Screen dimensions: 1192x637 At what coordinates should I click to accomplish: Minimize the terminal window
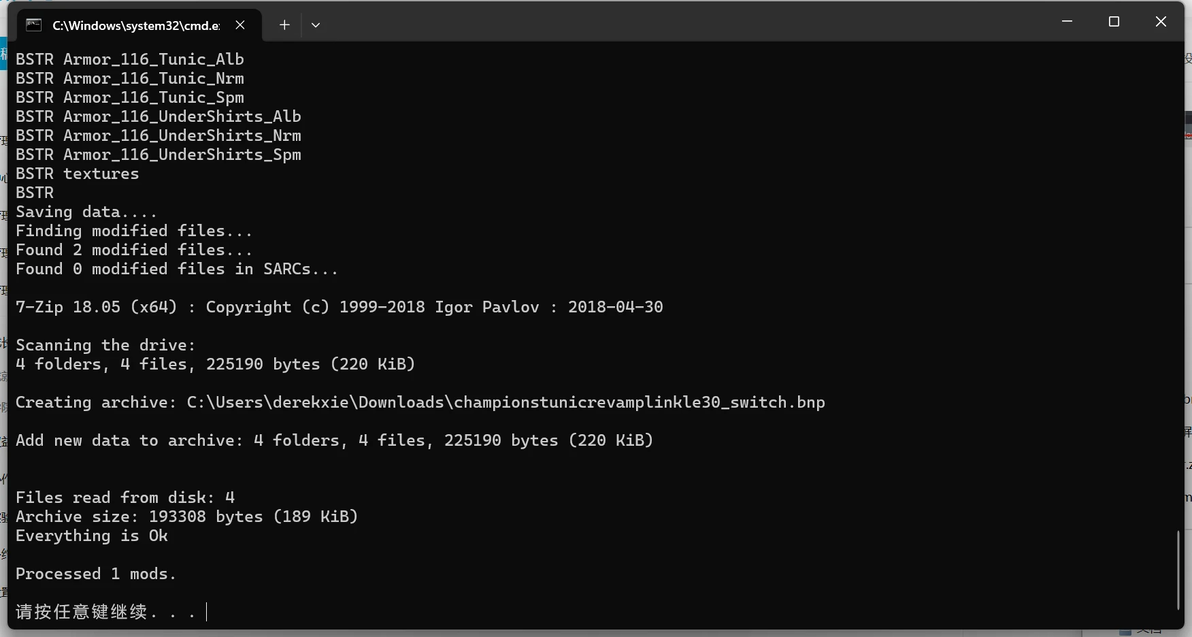[1066, 22]
